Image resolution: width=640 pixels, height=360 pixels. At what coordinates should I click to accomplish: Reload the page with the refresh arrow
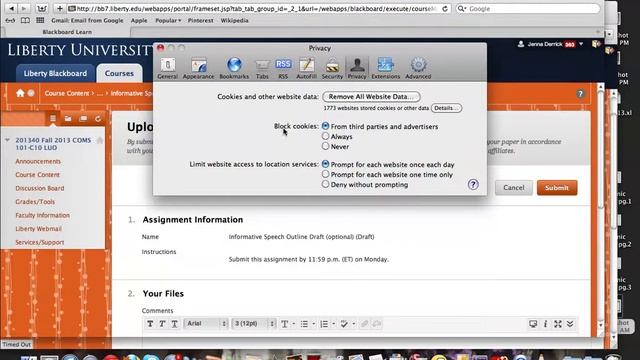pyautogui.click(x=445, y=9)
